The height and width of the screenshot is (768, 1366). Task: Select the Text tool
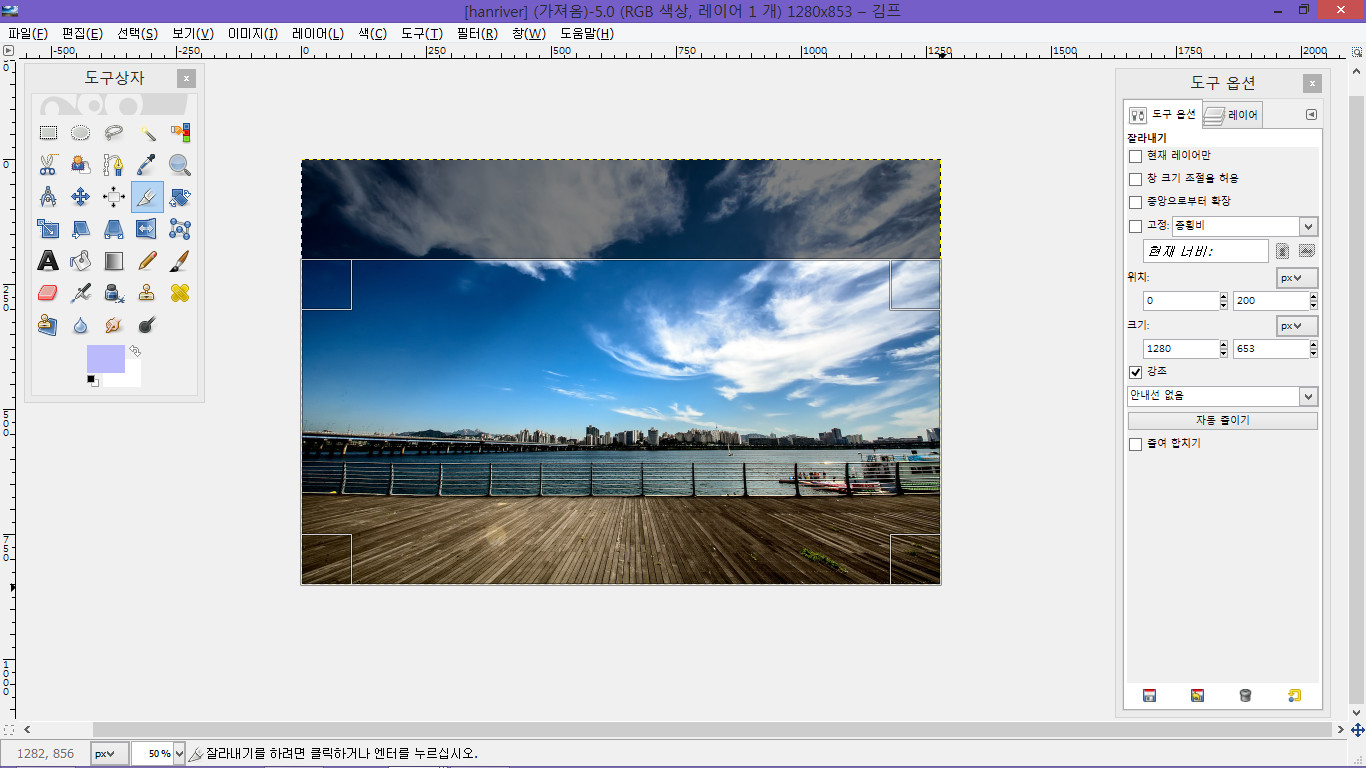tap(48, 261)
